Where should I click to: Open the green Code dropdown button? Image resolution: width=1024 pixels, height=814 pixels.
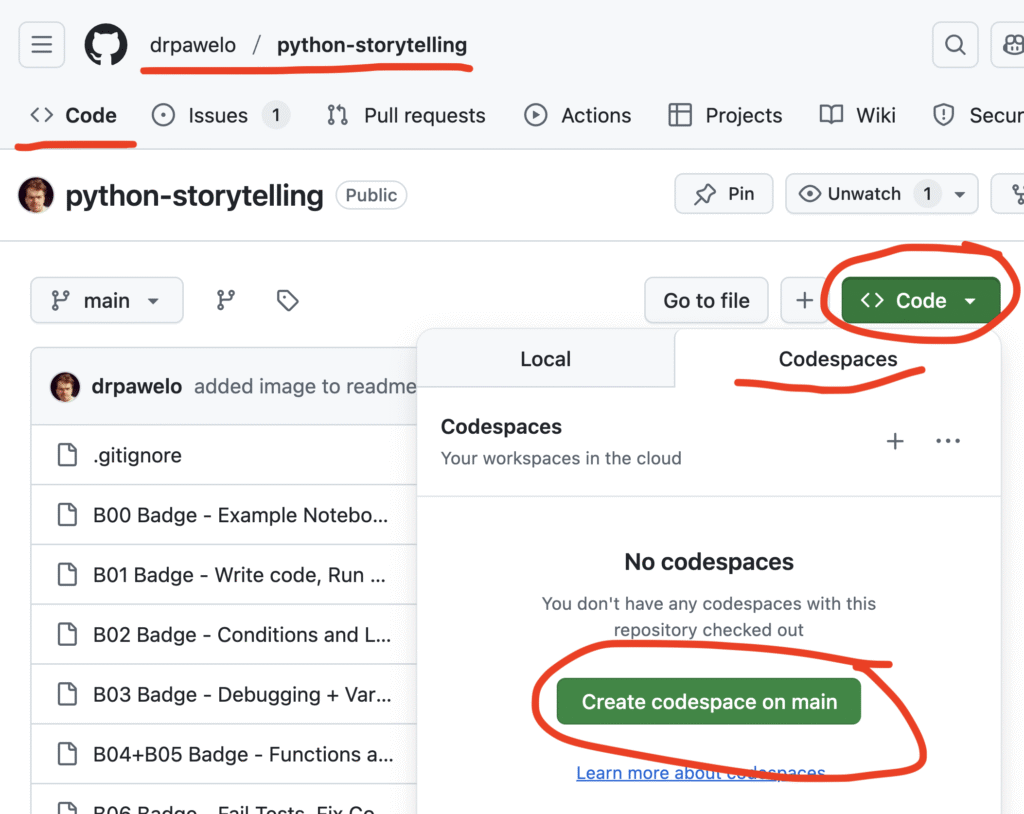click(920, 300)
